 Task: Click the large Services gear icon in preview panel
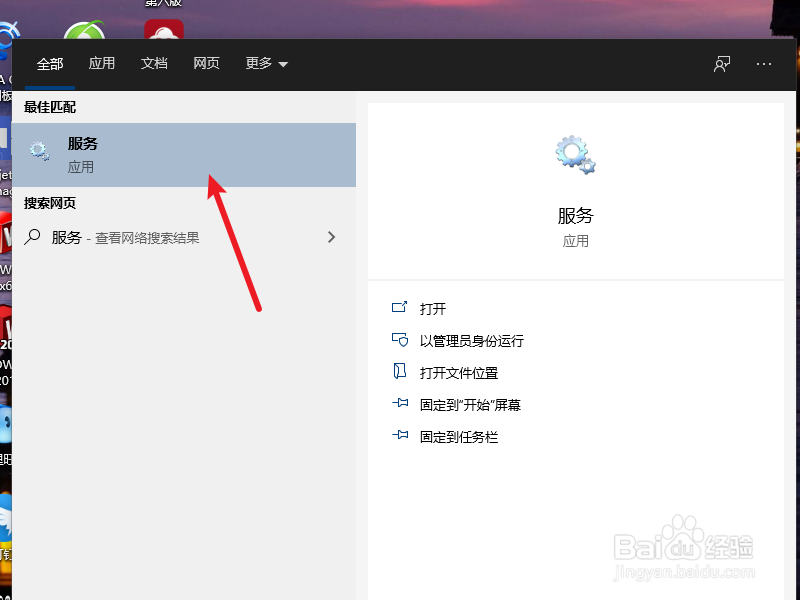[x=574, y=152]
